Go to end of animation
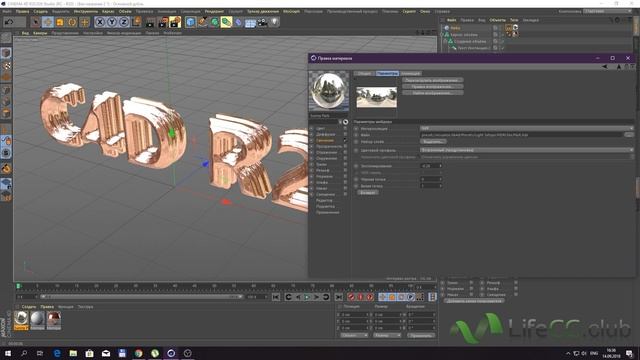 tap(338, 297)
